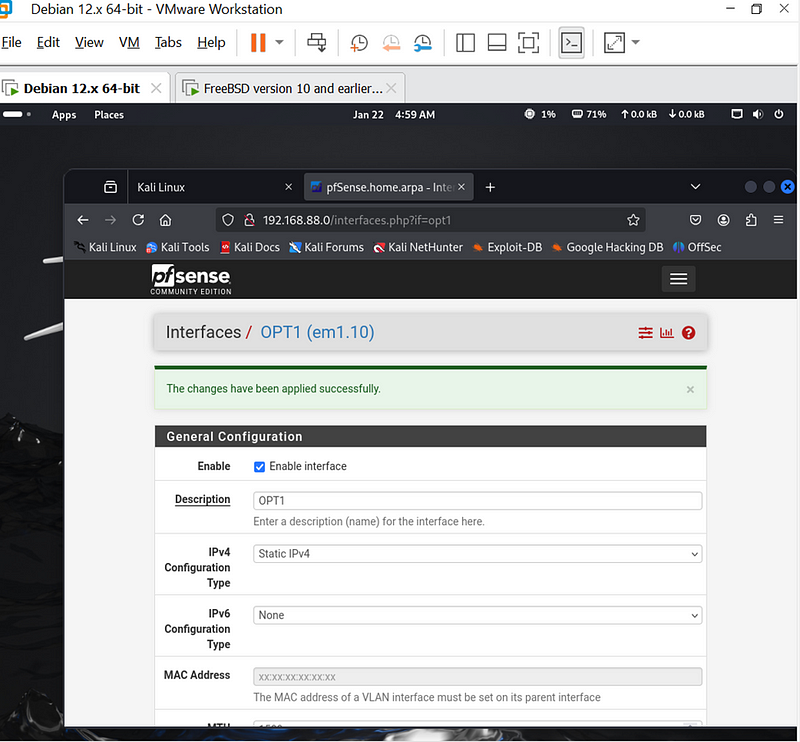Open the Firefox application menu

779,220
